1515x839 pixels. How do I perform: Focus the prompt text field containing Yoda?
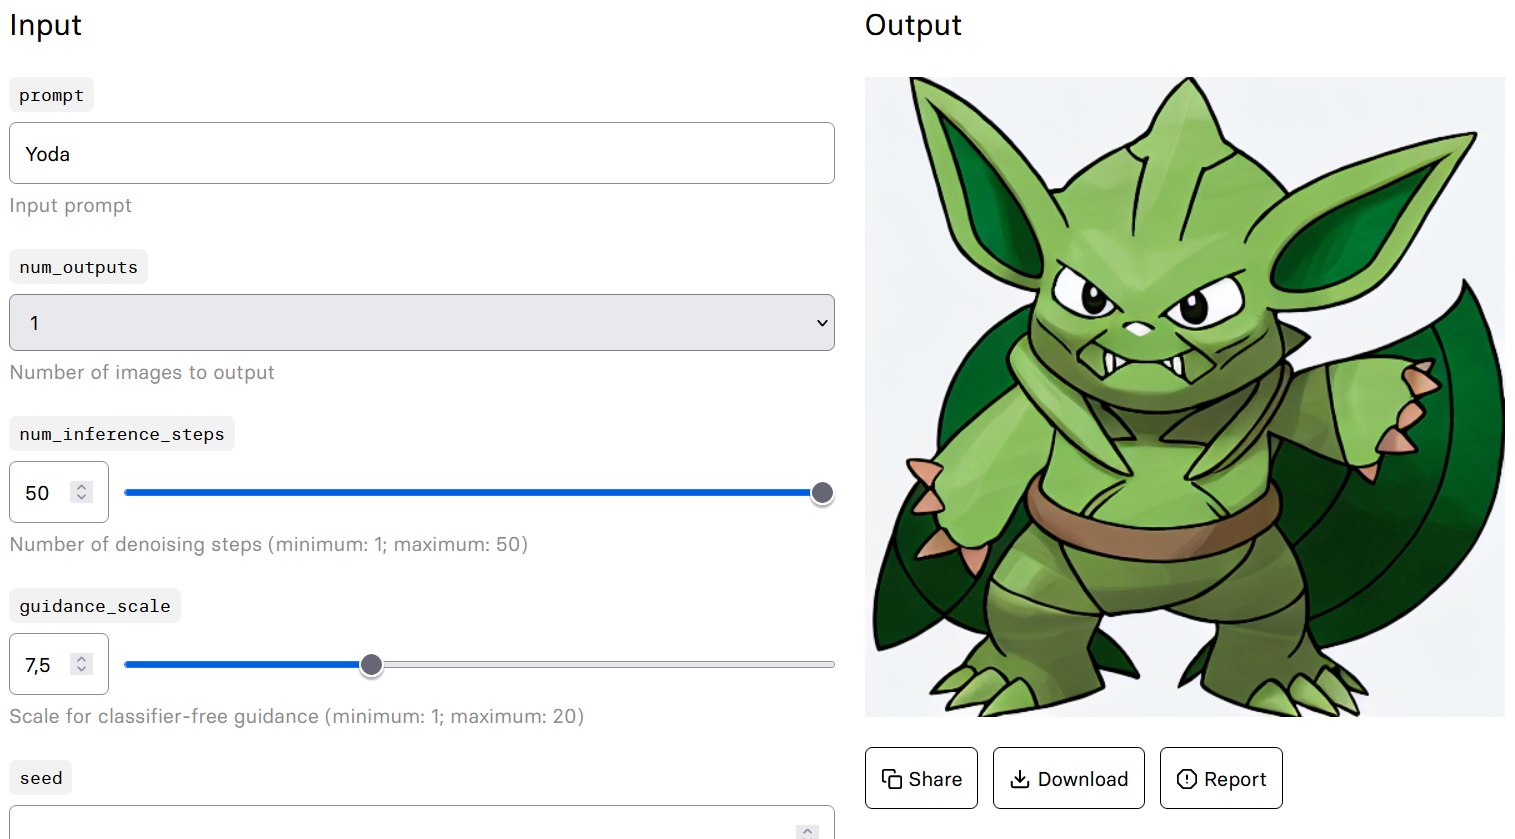click(x=422, y=153)
